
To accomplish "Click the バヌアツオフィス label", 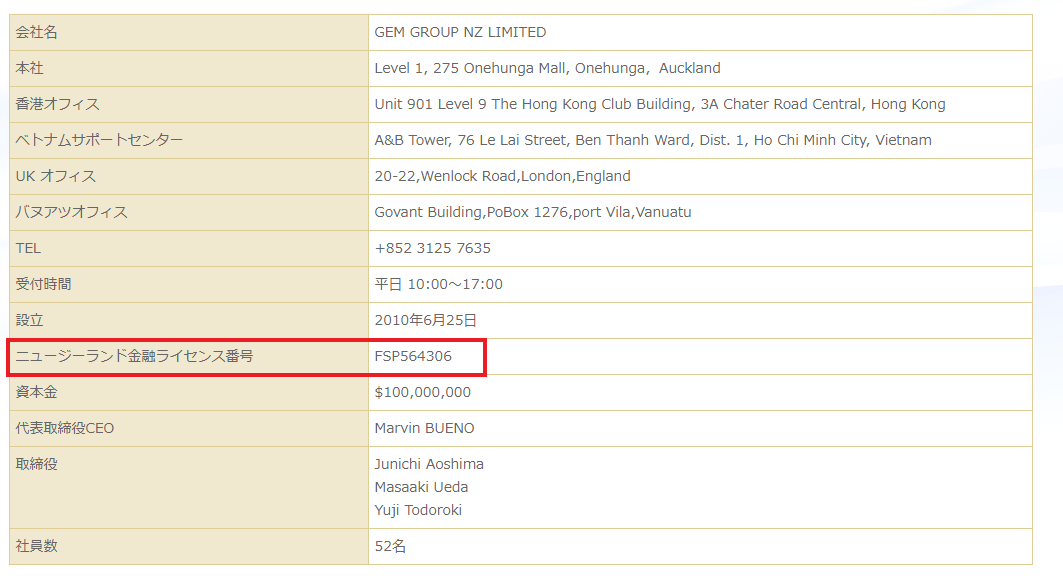I will point(71,212).
